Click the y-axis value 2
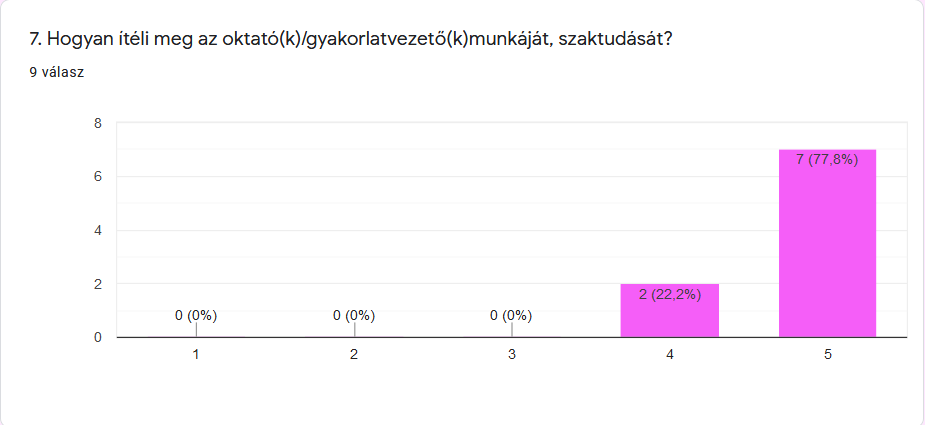This screenshot has height=425, width=925. tap(98, 284)
